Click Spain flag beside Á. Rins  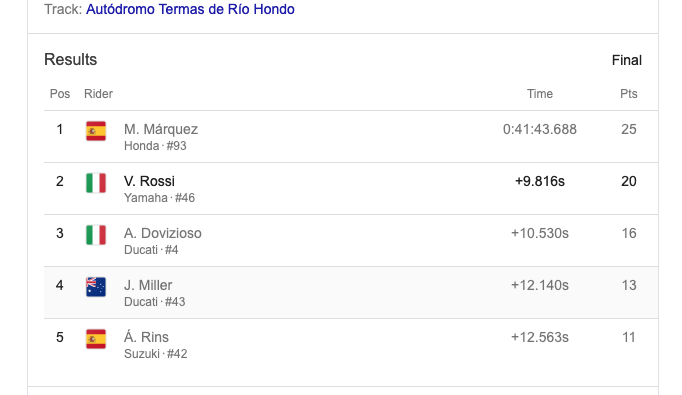click(96, 339)
